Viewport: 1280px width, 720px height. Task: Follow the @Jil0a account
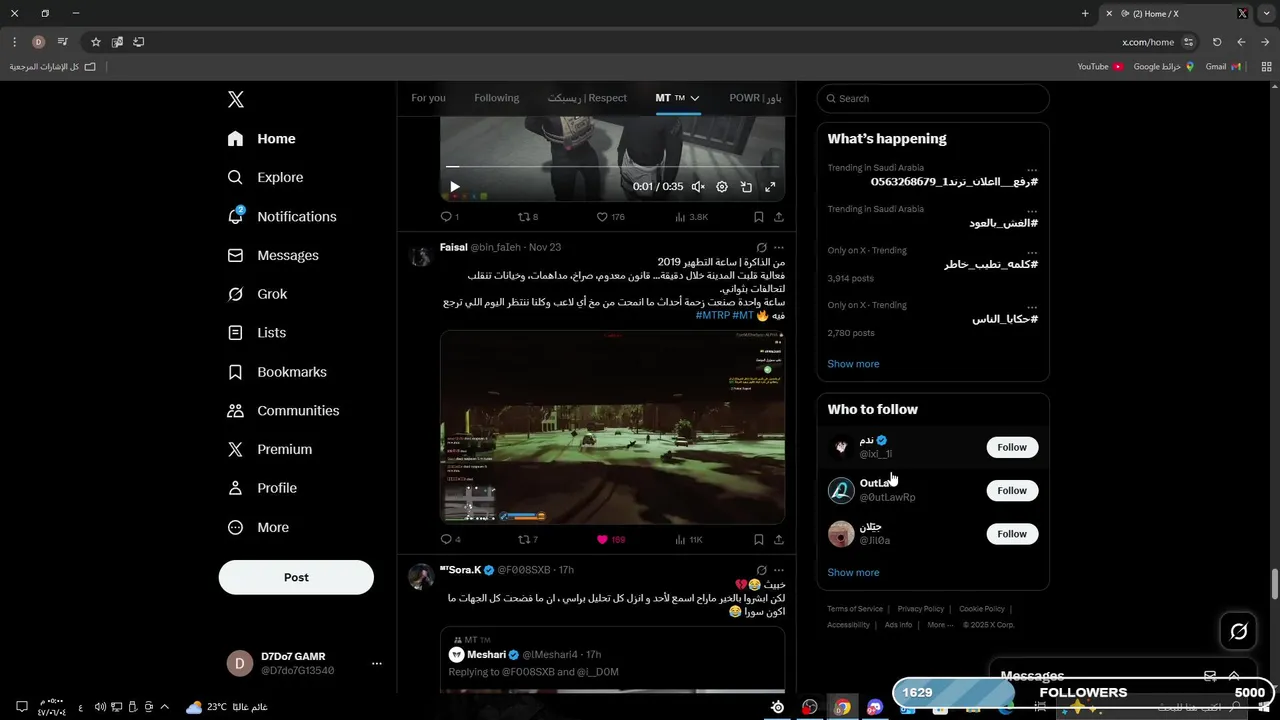1012,534
